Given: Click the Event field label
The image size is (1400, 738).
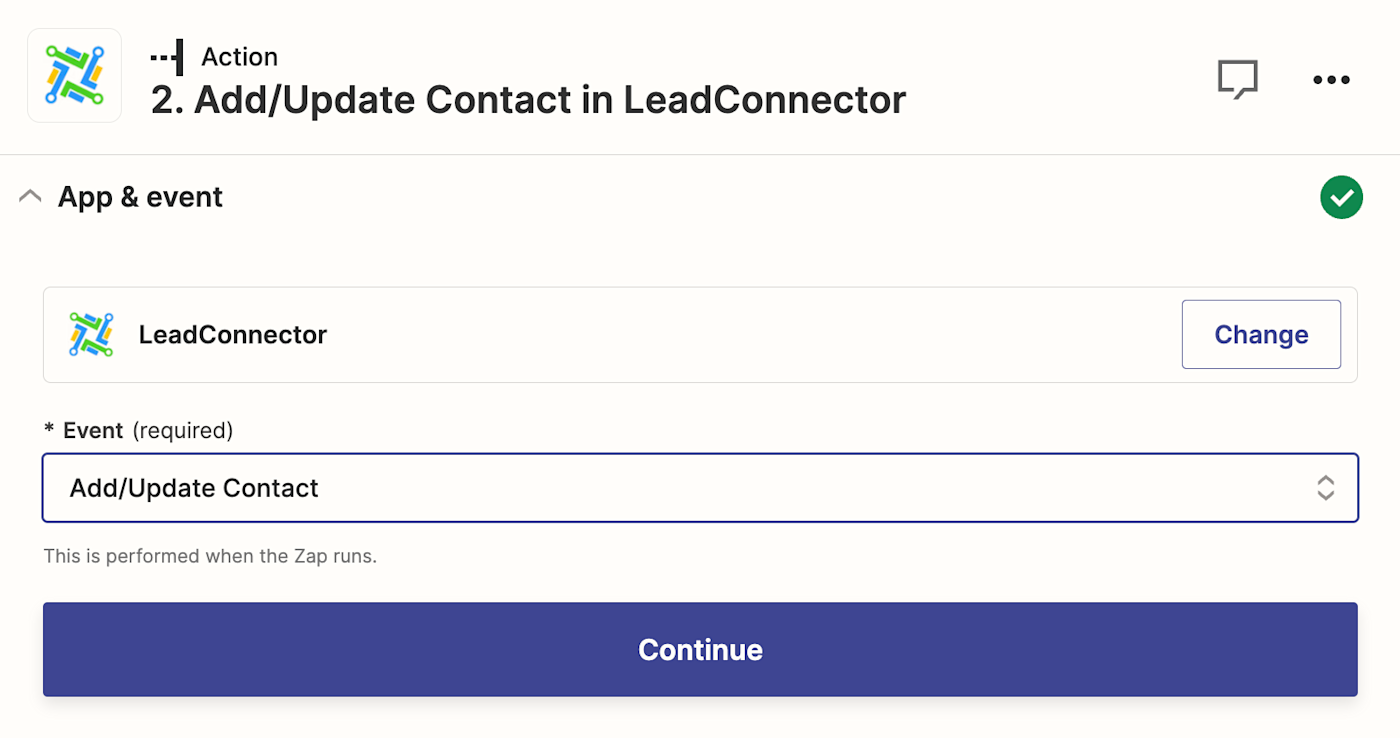Looking at the screenshot, I should (x=92, y=430).
